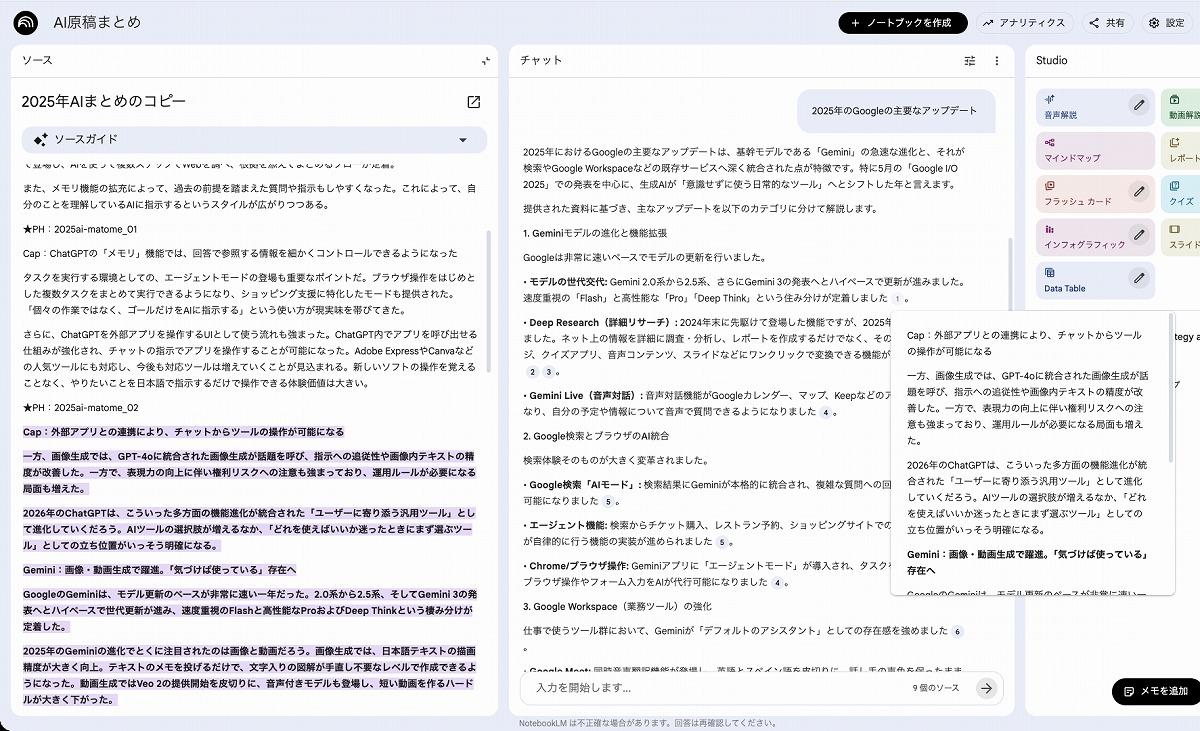Click メモを追加 button

[1155, 691]
